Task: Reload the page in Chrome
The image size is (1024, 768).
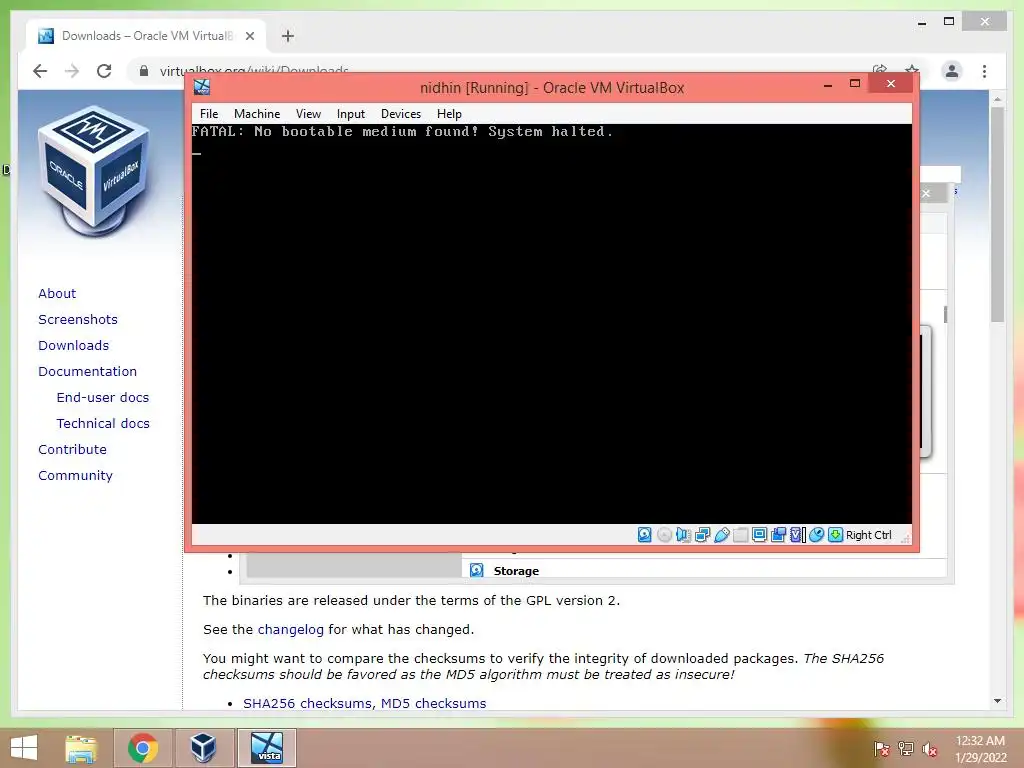Action: click(104, 71)
